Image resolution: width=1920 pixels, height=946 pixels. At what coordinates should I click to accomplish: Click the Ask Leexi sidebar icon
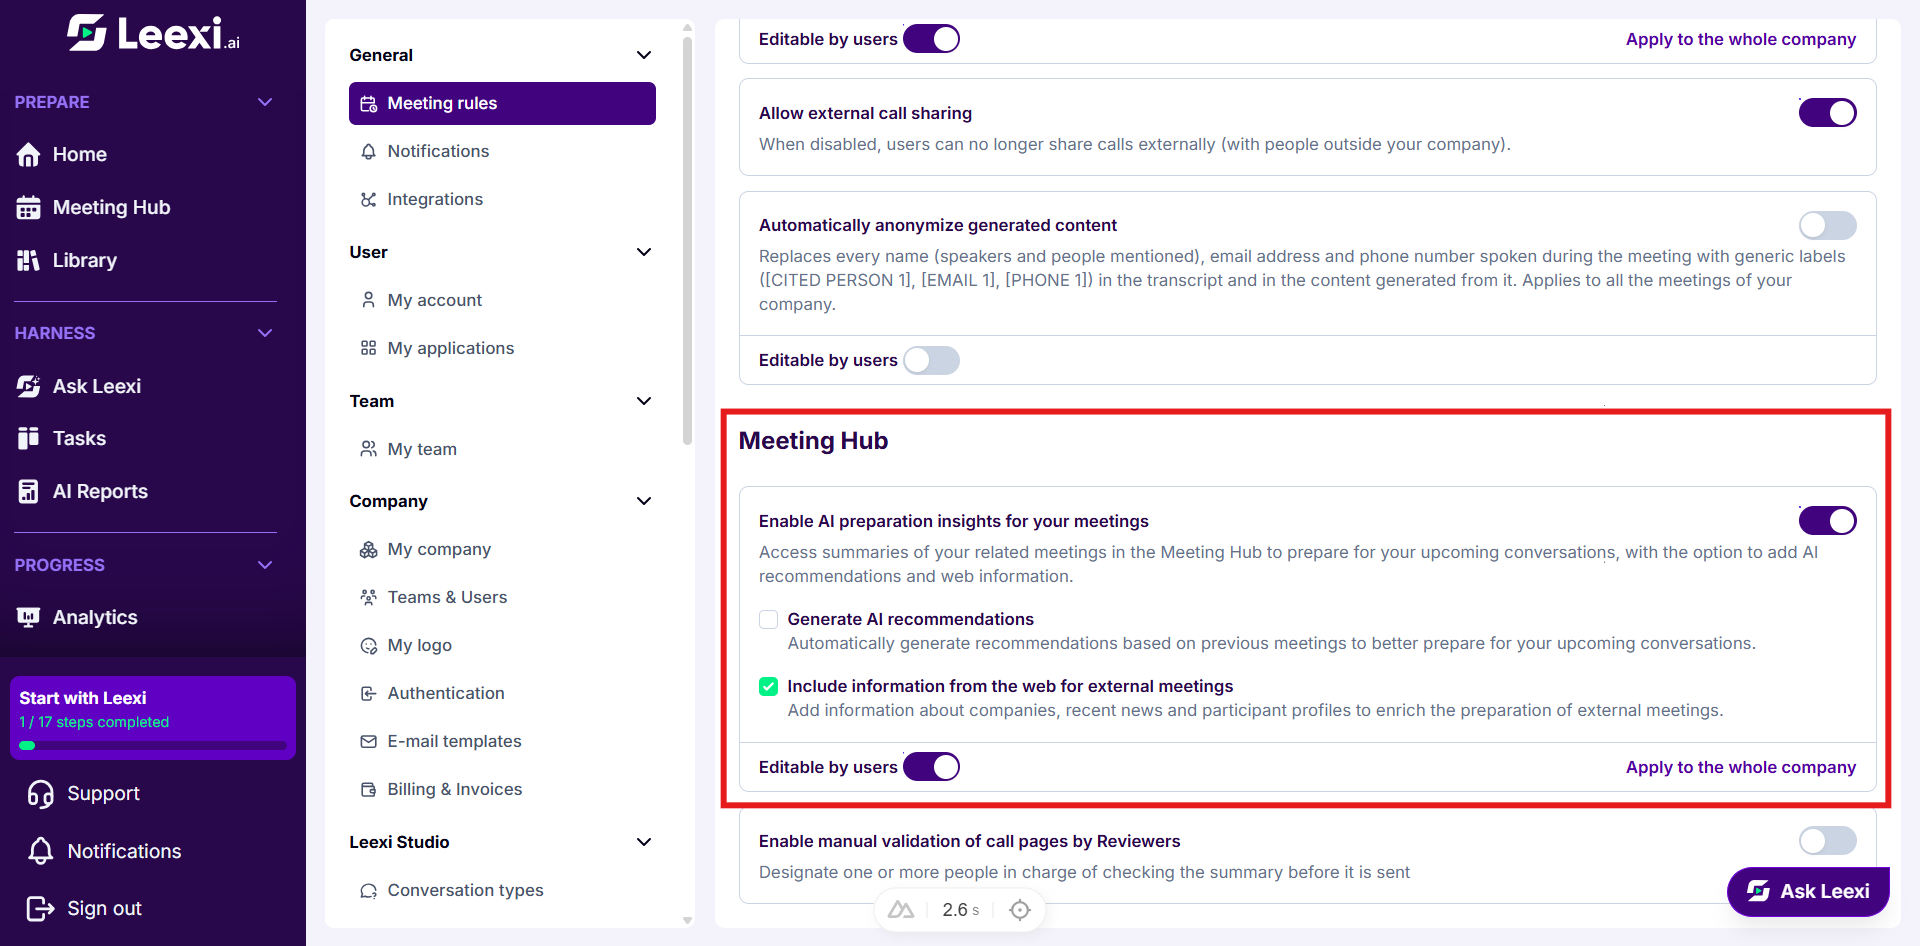click(x=28, y=386)
